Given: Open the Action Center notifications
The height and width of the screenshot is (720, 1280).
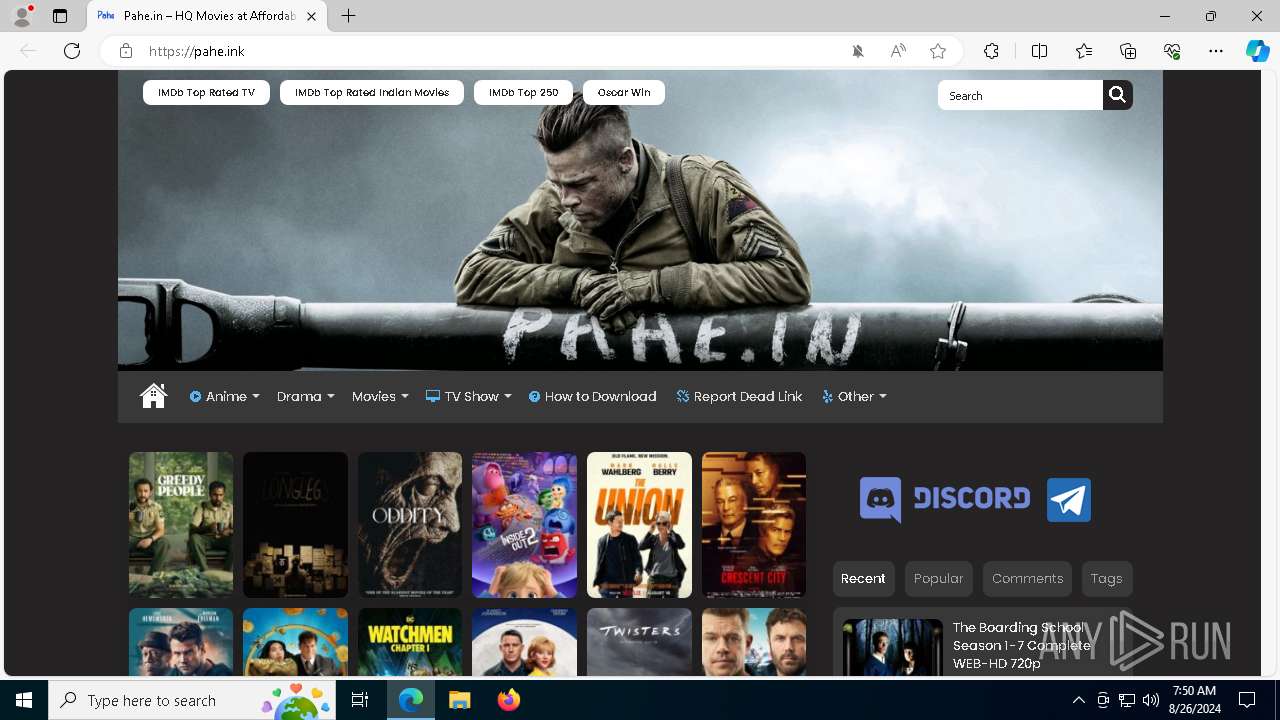Looking at the screenshot, I should (1247, 700).
